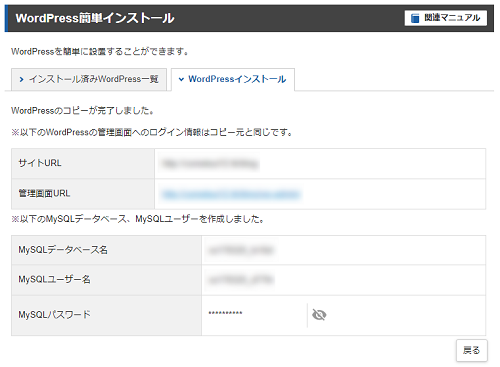The width and height of the screenshot is (500, 367).
Task: Click the MySQLデータベース名 value
Action: (241, 250)
